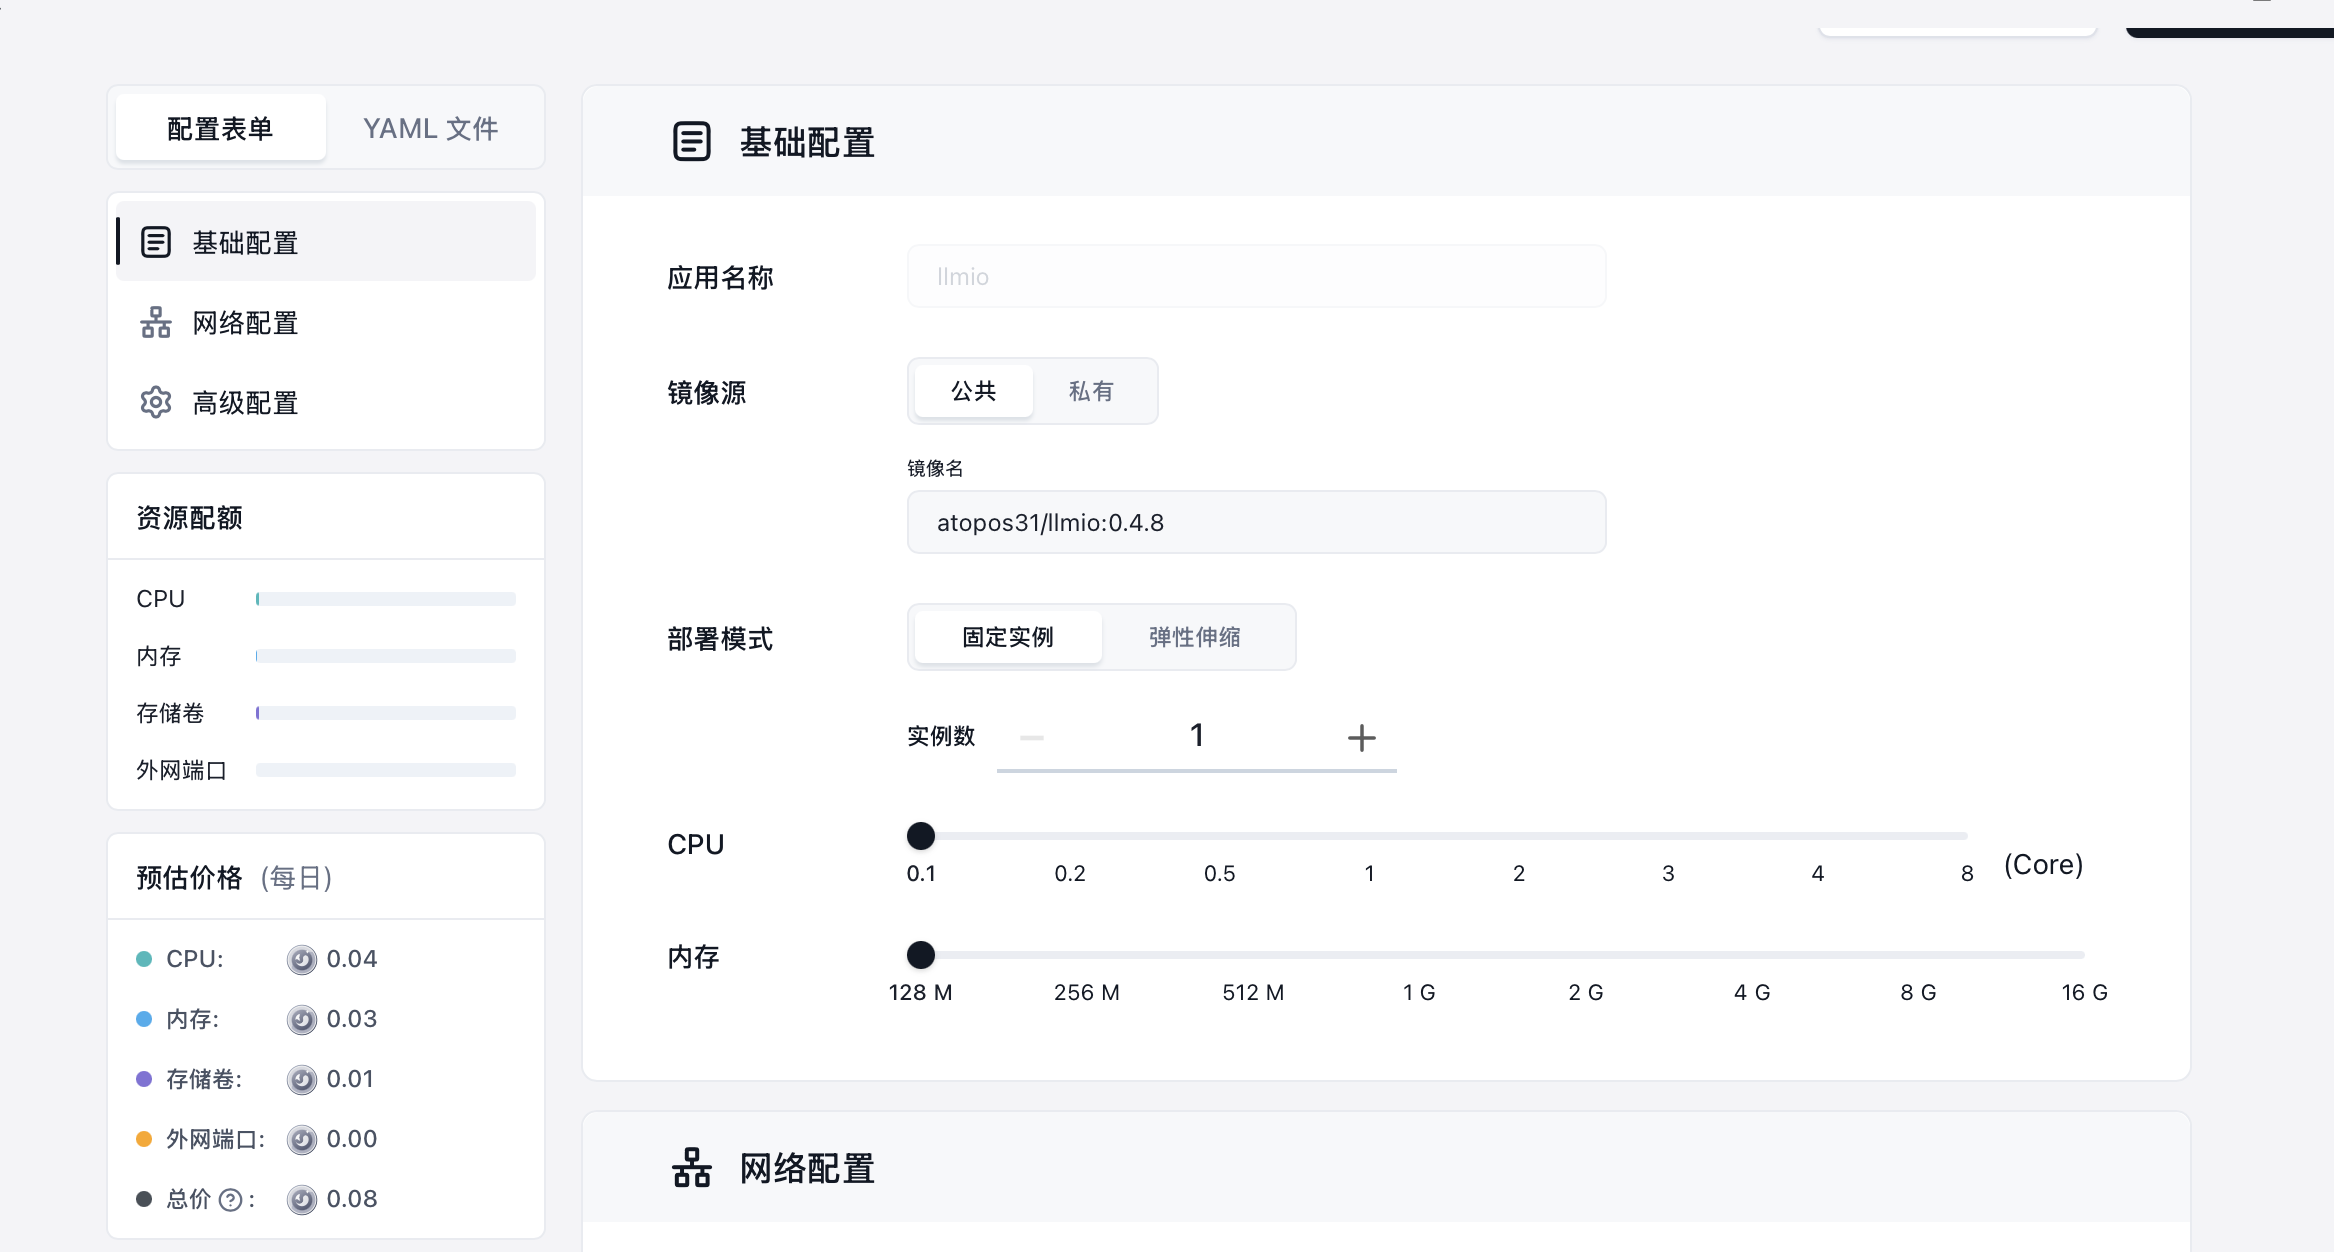This screenshot has height=1252, width=2334.
Task: Click the network icon beside 网络配置
Action: 156,322
